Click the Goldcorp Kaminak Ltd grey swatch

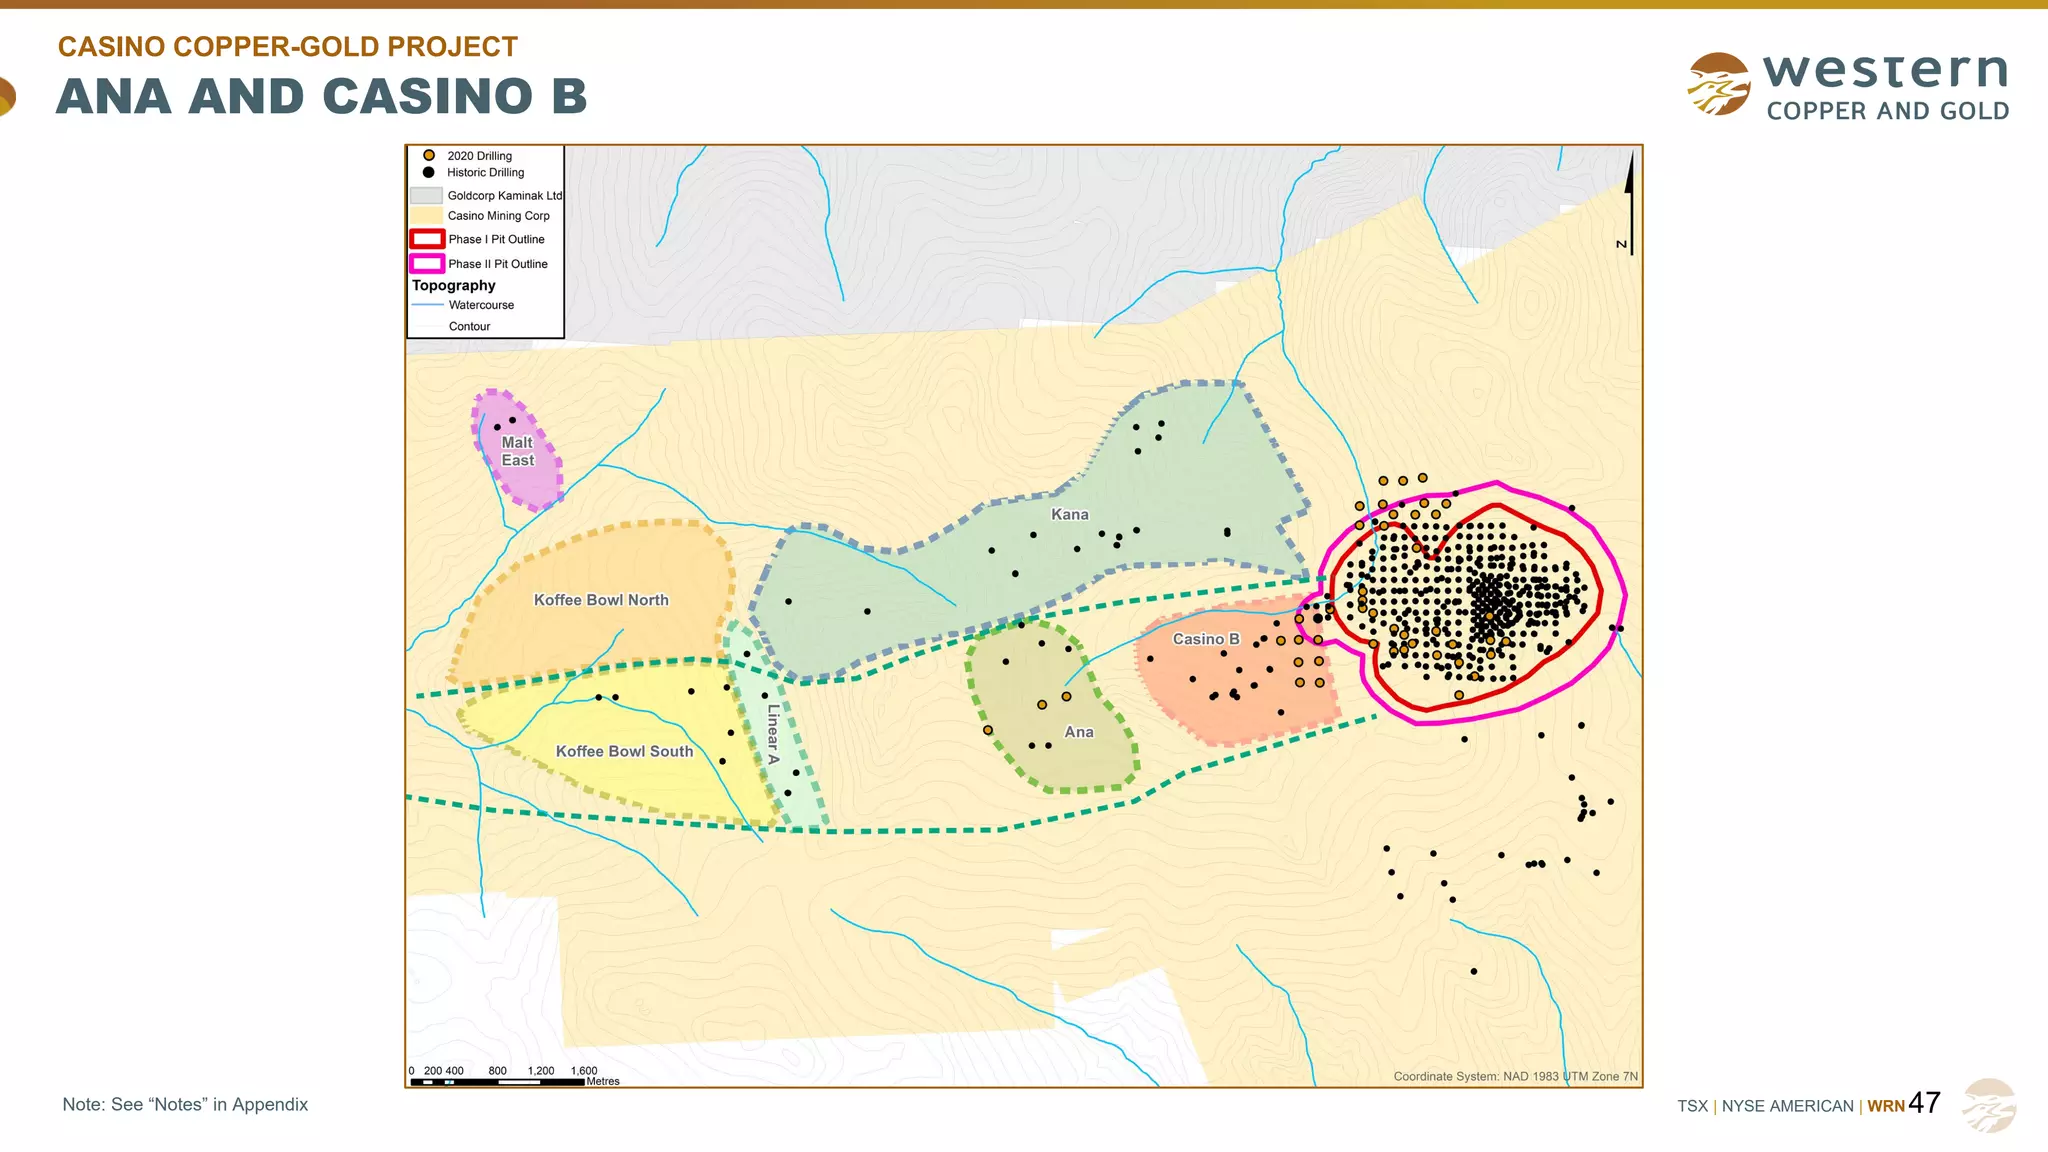pos(426,196)
